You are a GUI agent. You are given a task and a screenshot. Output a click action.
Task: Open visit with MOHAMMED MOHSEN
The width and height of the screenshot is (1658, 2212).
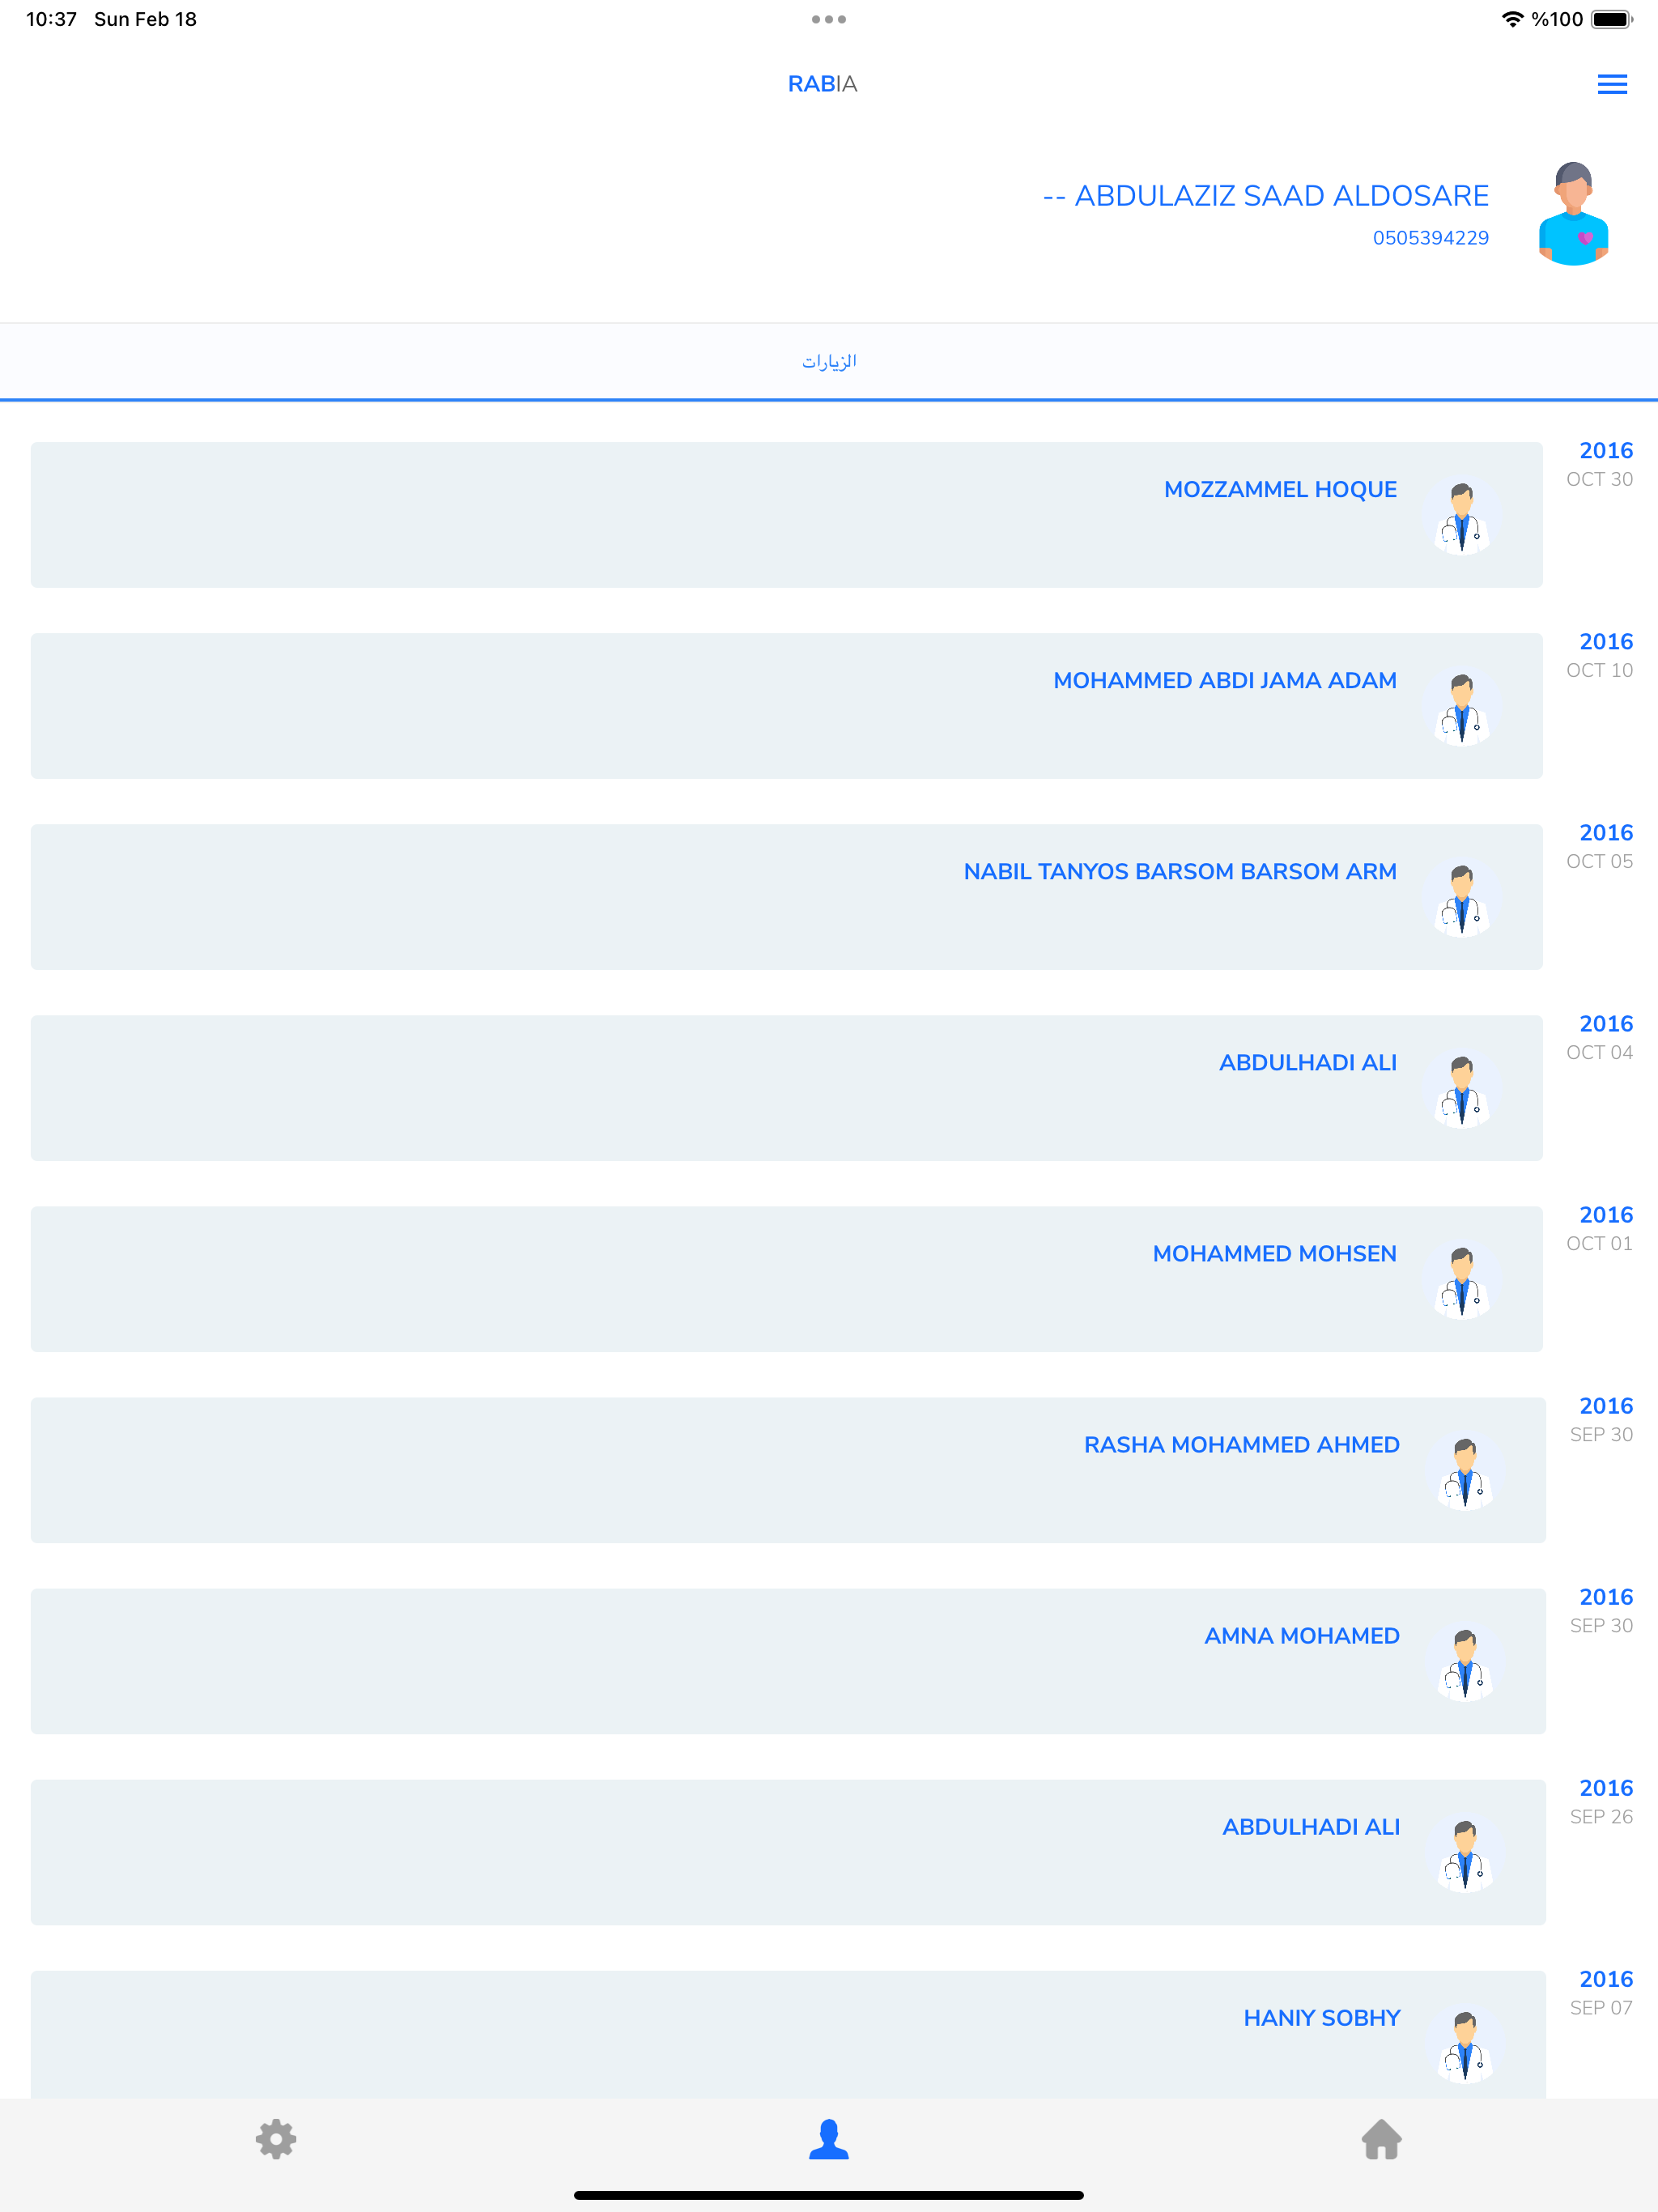786,1279
